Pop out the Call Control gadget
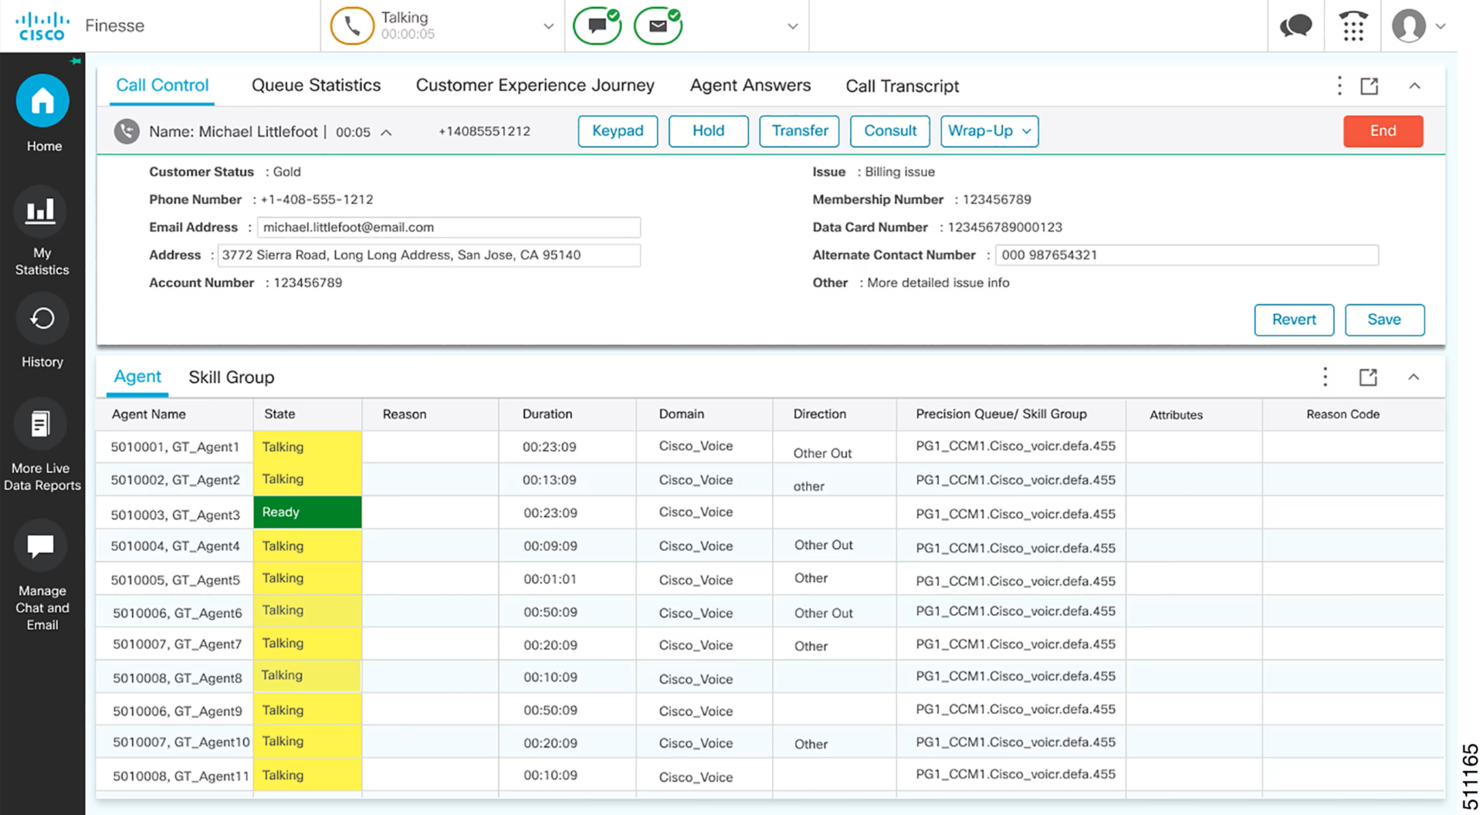Image resolution: width=1480 pixels, height=815 pixels. click(x=1368, y=86)
